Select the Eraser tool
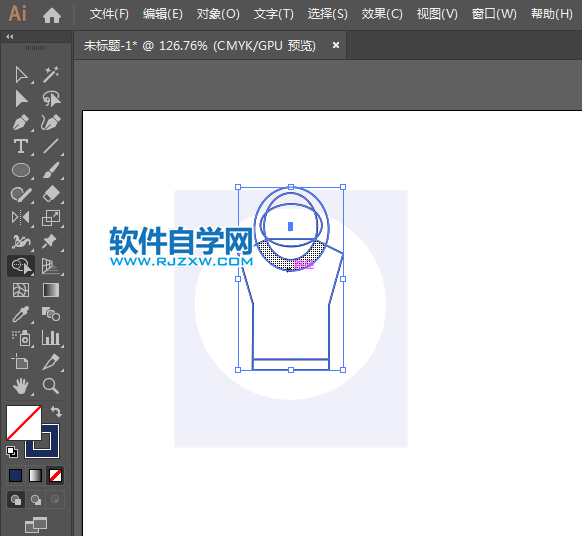 click(x=51, y=194)
